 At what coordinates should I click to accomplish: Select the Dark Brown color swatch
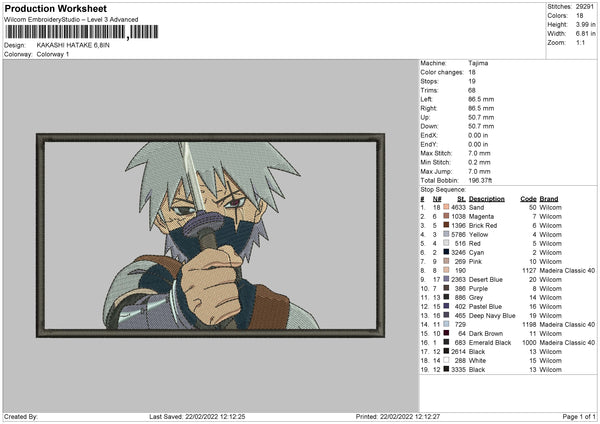(446, 333)
